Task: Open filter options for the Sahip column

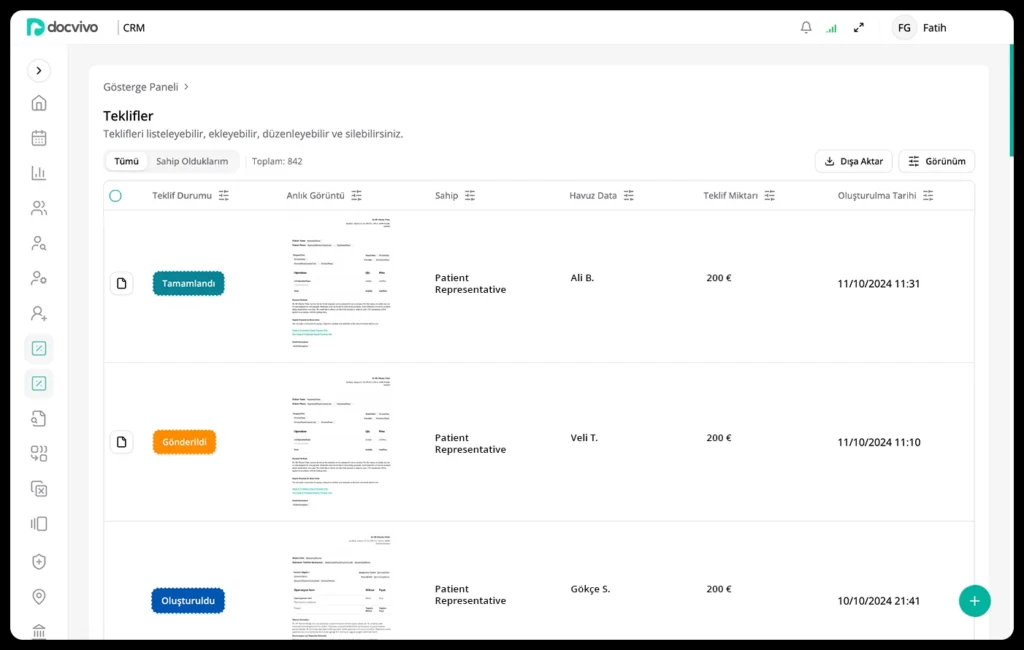Action: coord(470,196)
